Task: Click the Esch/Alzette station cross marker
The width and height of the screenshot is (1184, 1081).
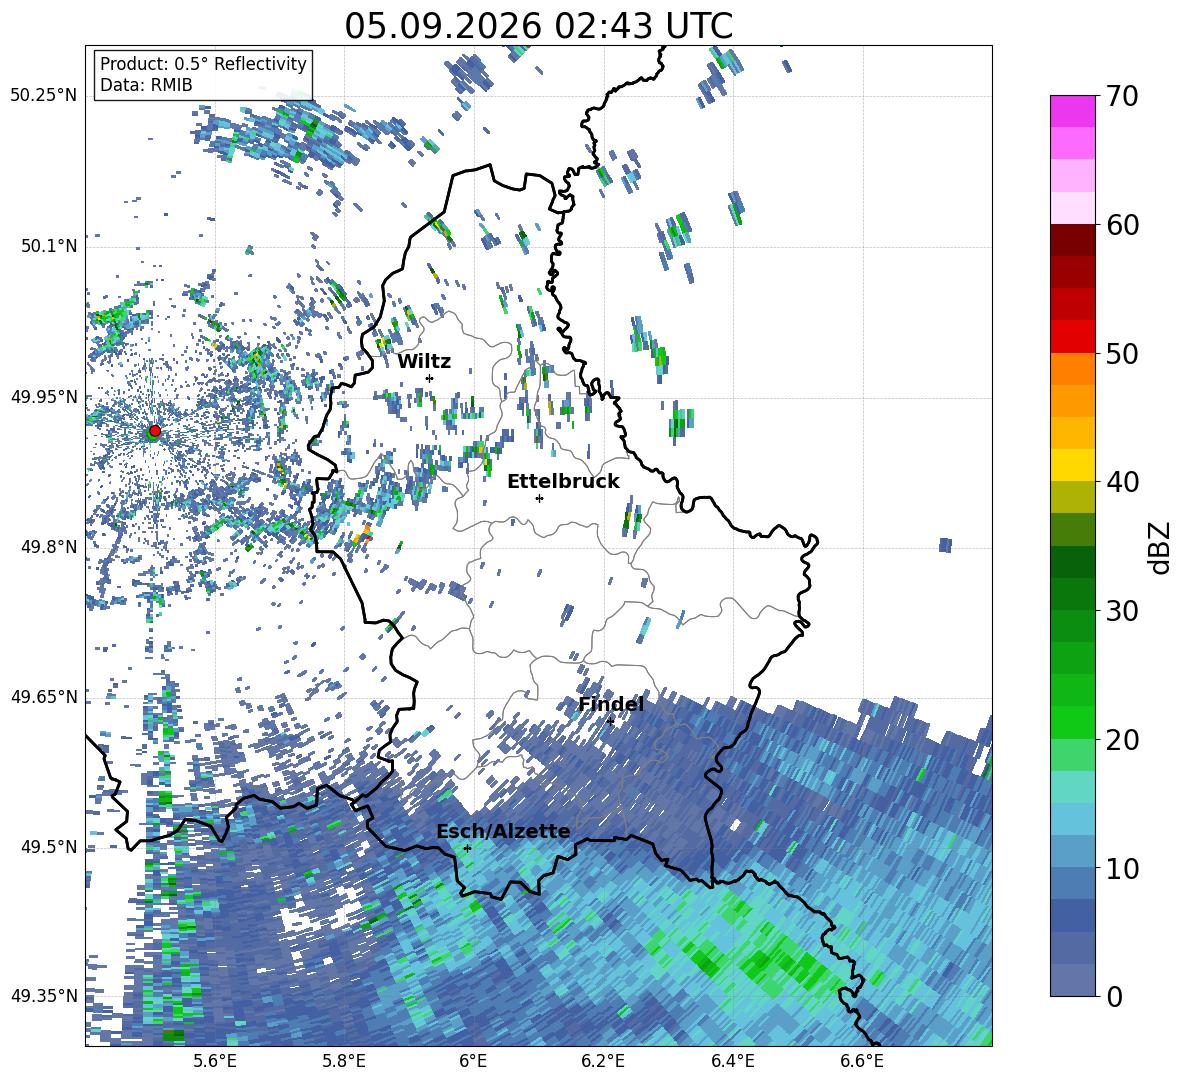Action: pos(467,848)
